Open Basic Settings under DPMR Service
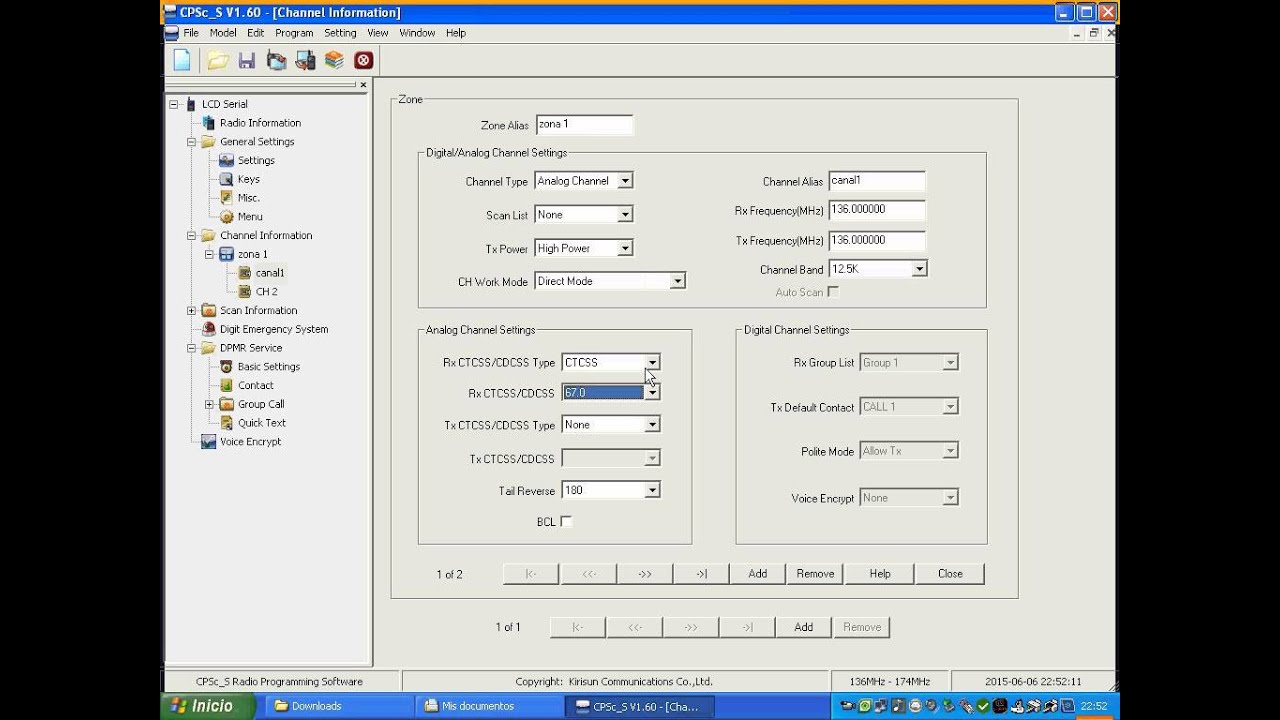This screenshot has height=720, width=1280. point(268,366)
